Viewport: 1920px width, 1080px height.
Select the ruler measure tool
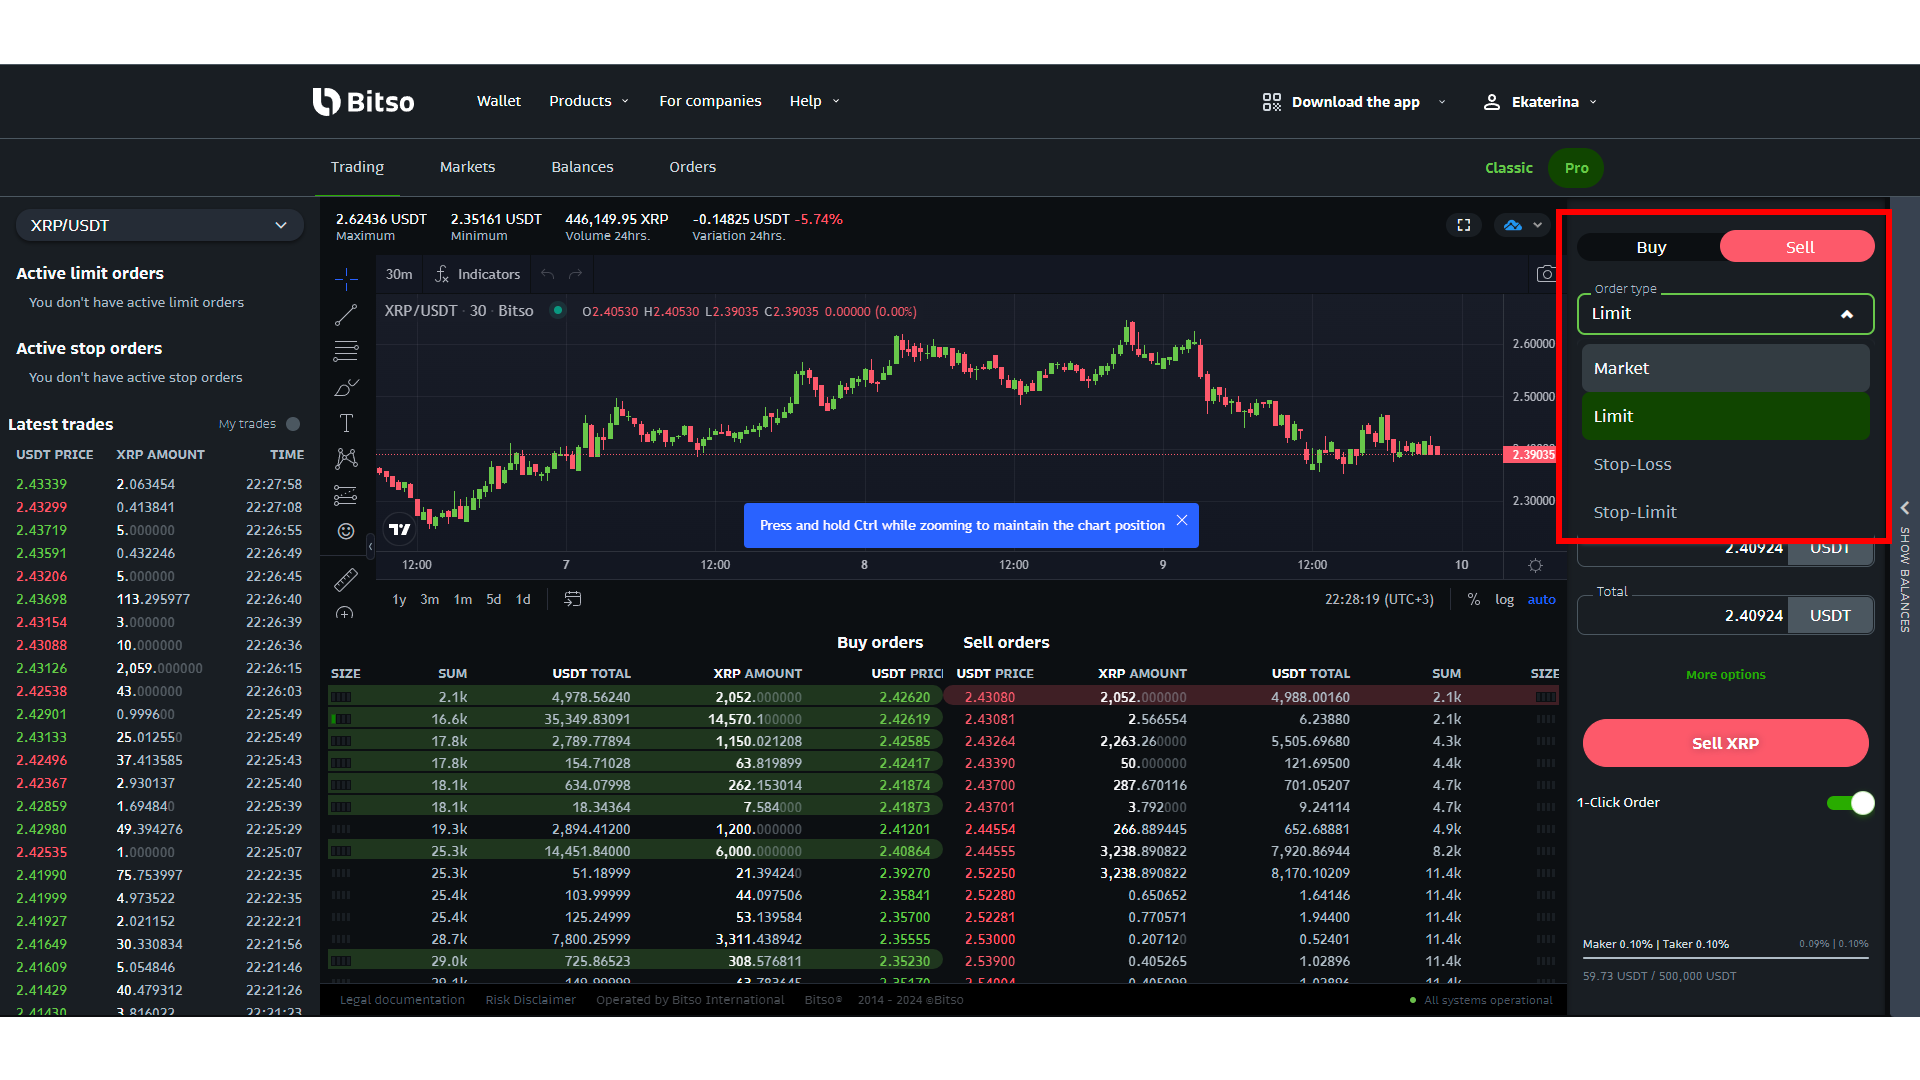346,579
